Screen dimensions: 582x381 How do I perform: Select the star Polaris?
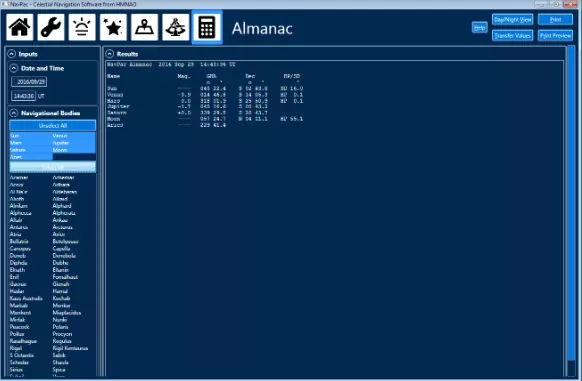pos(61,327)
